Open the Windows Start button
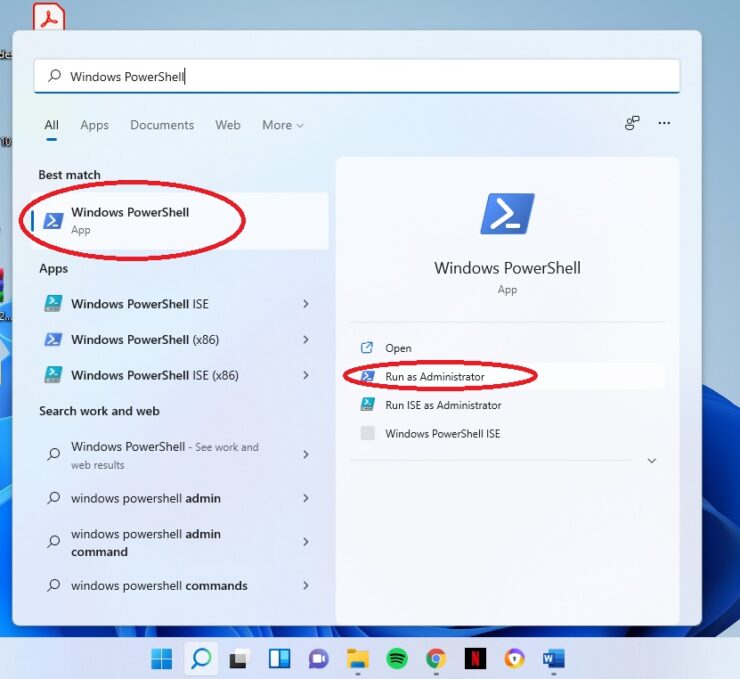Viewport: 740px width, 679px height. [161, 659]
